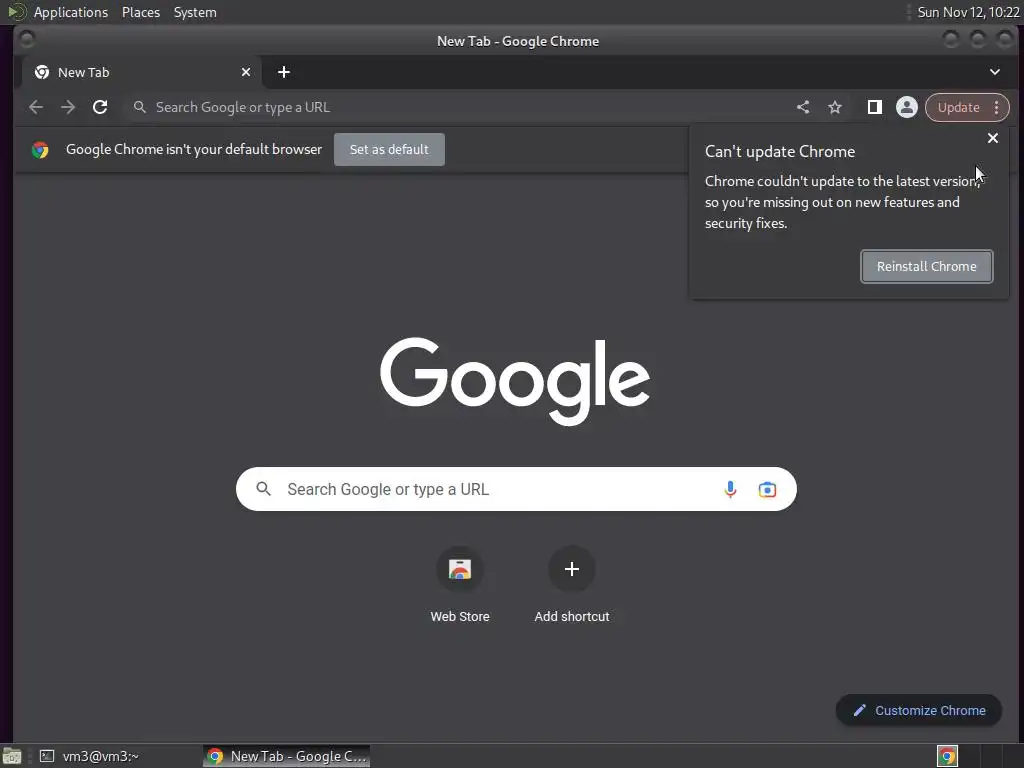Click the Chrome logo in default browser bar

tap(40, 150)
